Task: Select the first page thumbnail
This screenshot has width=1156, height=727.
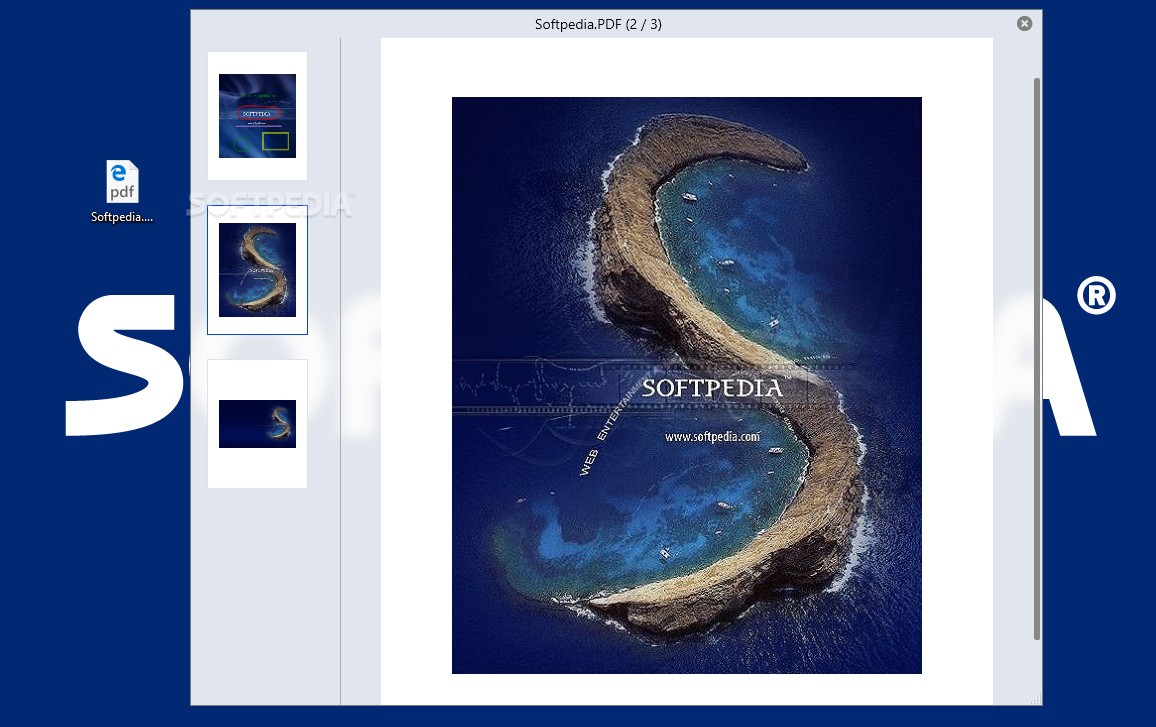Action: (x=257, y=116)
